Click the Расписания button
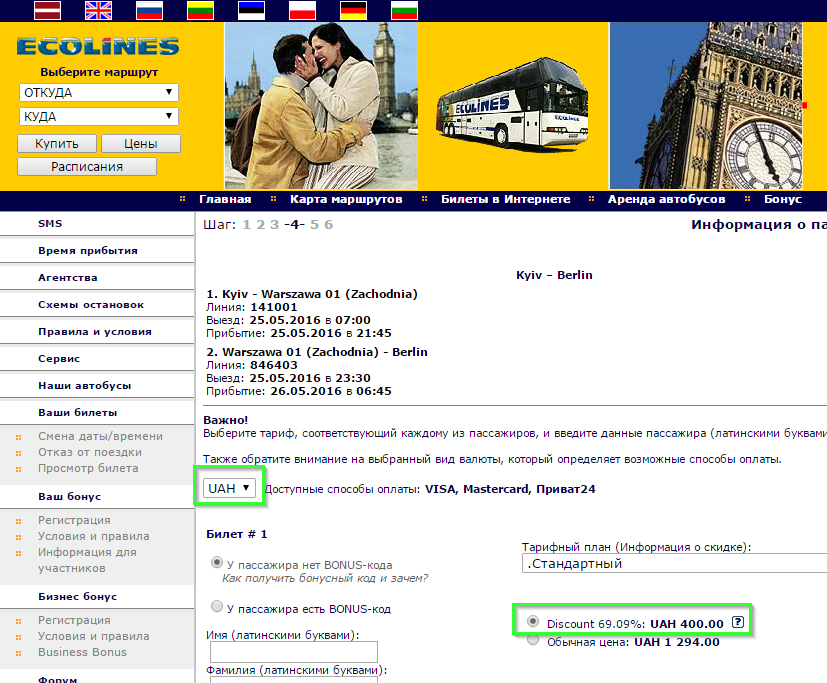Image resolution: width=827 pixels, height=683 pixels. (87, 167)
